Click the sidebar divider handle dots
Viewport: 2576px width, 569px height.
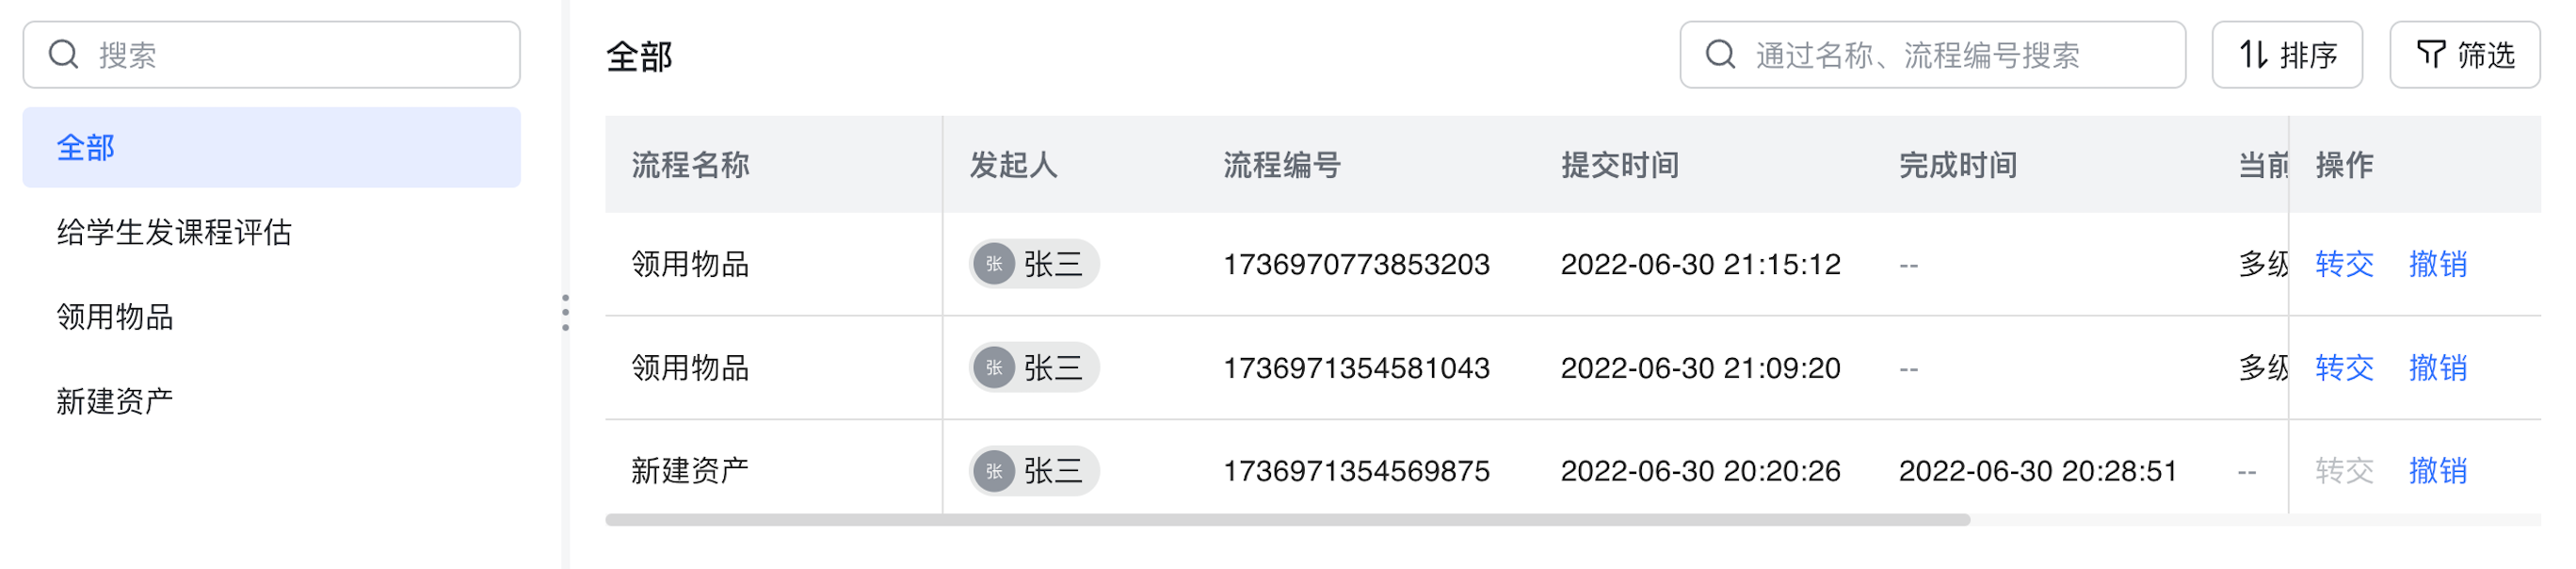pos(566,313)
